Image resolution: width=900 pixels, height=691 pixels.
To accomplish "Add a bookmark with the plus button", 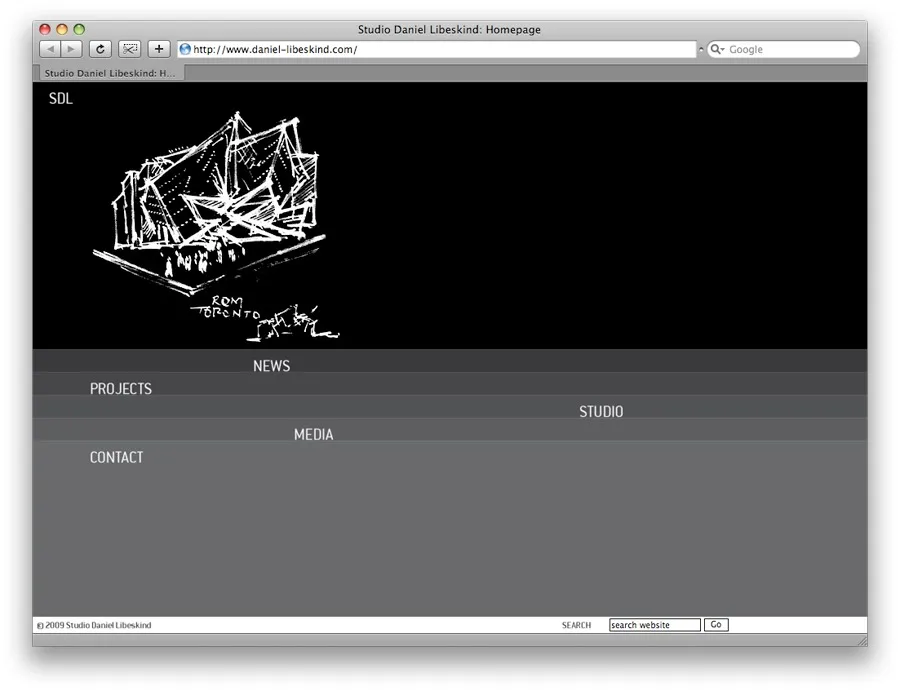I will pyautogui.click(x=159, y=49).
